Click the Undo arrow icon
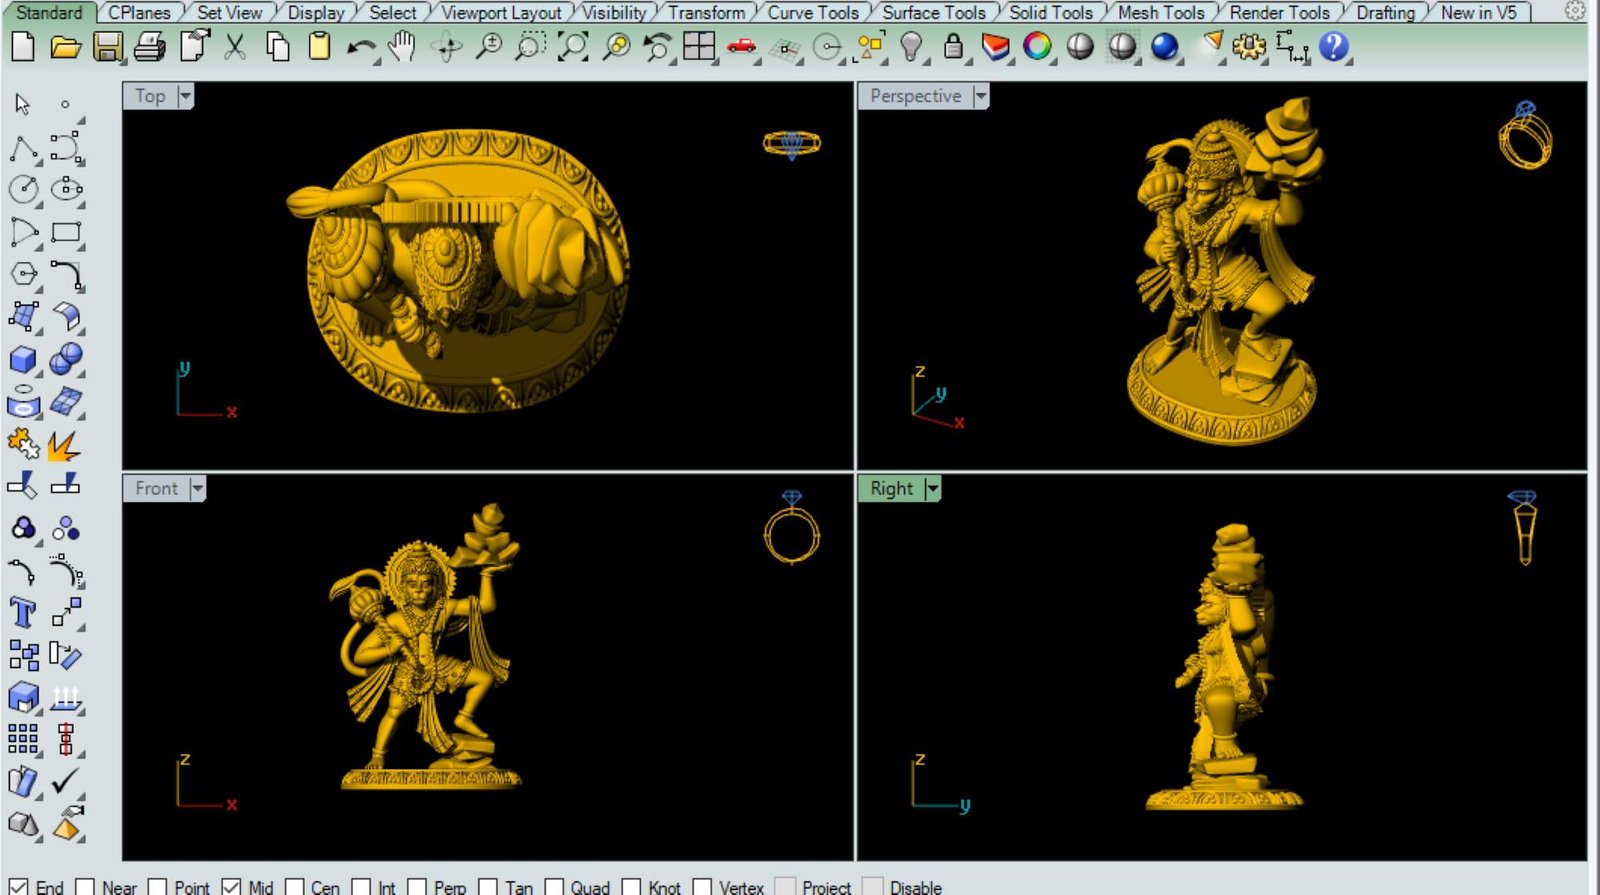Viewport: 1600px width, 895px height. (x=360, y=47)
